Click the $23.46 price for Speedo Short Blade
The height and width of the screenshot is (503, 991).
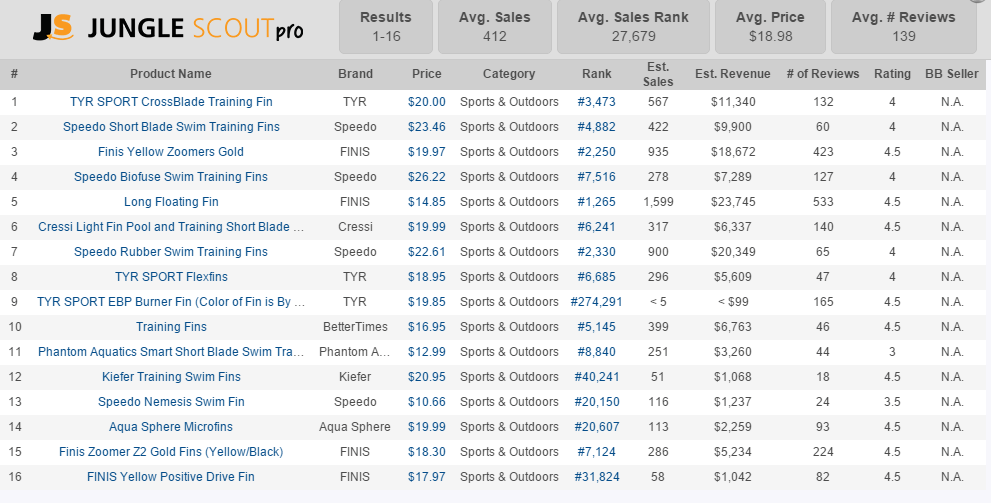426,127
